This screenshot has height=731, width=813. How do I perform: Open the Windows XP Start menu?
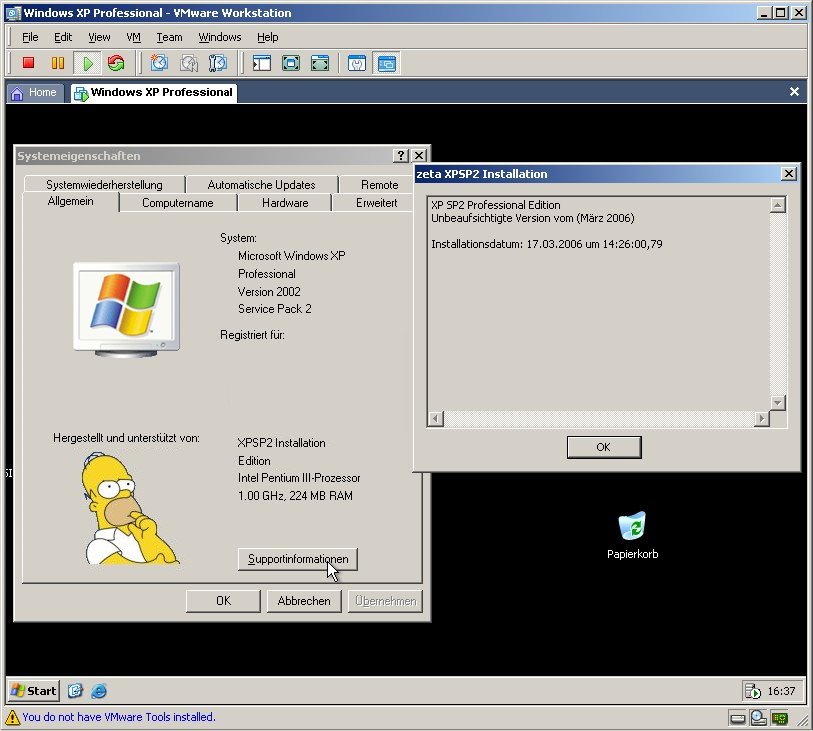(34, 691)
